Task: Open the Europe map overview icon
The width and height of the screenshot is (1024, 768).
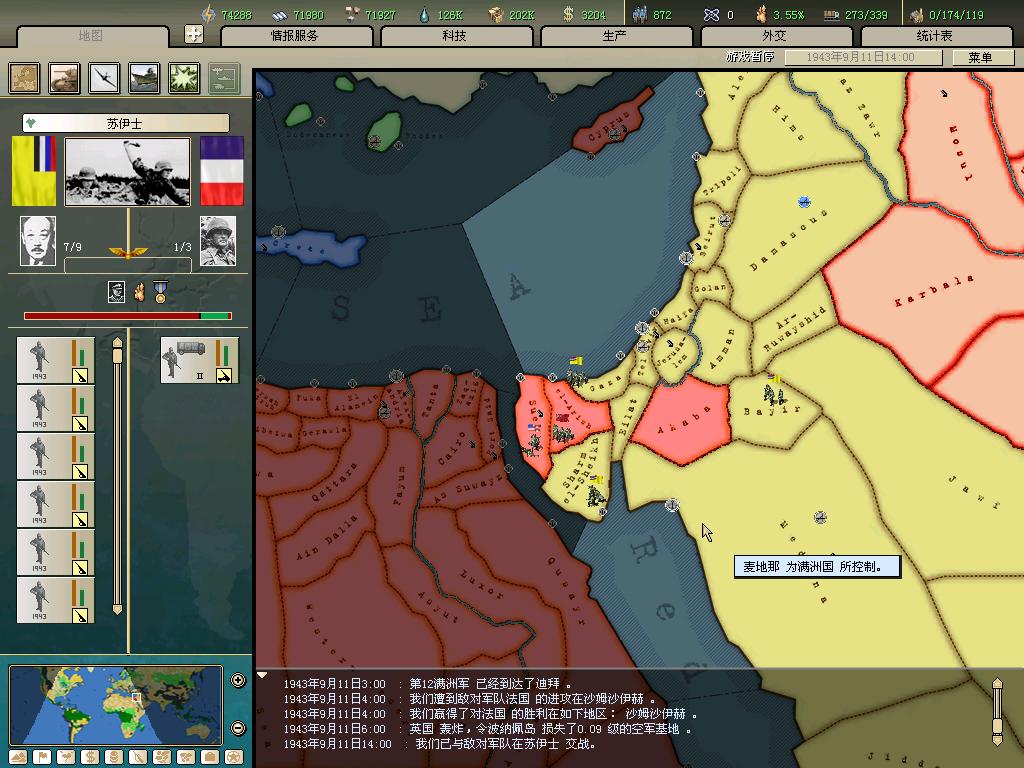Action: [24, 78]
